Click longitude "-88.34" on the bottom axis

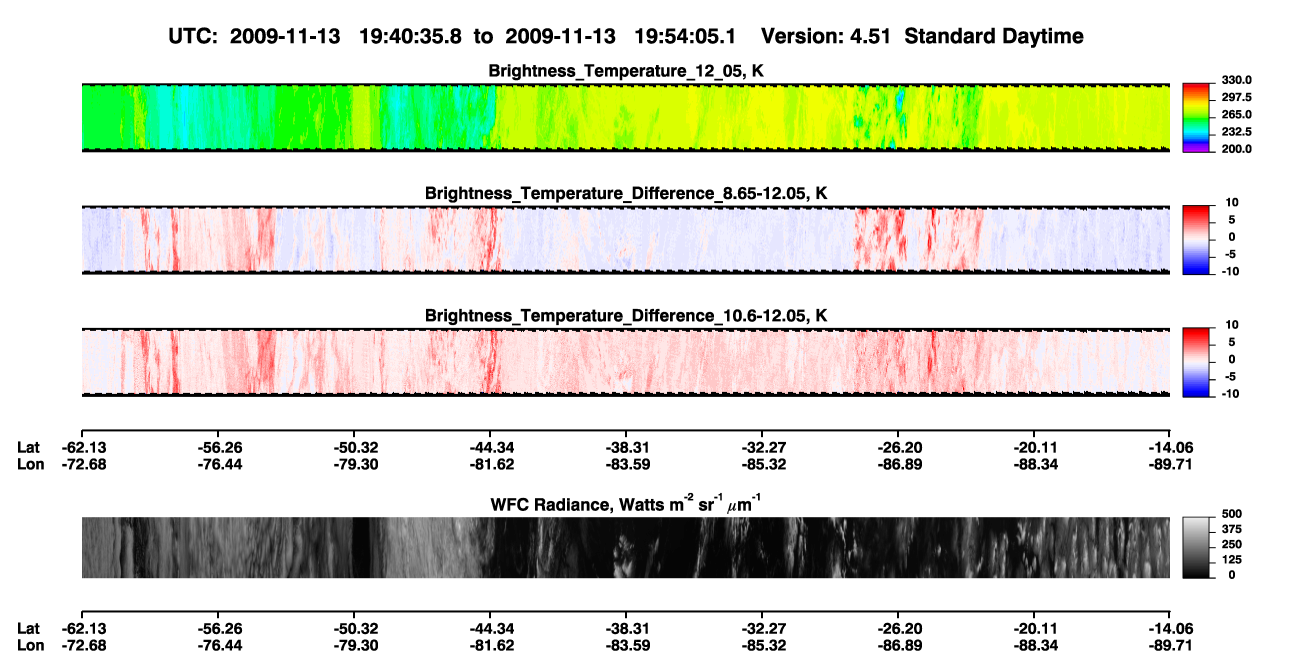point(1034,645)
